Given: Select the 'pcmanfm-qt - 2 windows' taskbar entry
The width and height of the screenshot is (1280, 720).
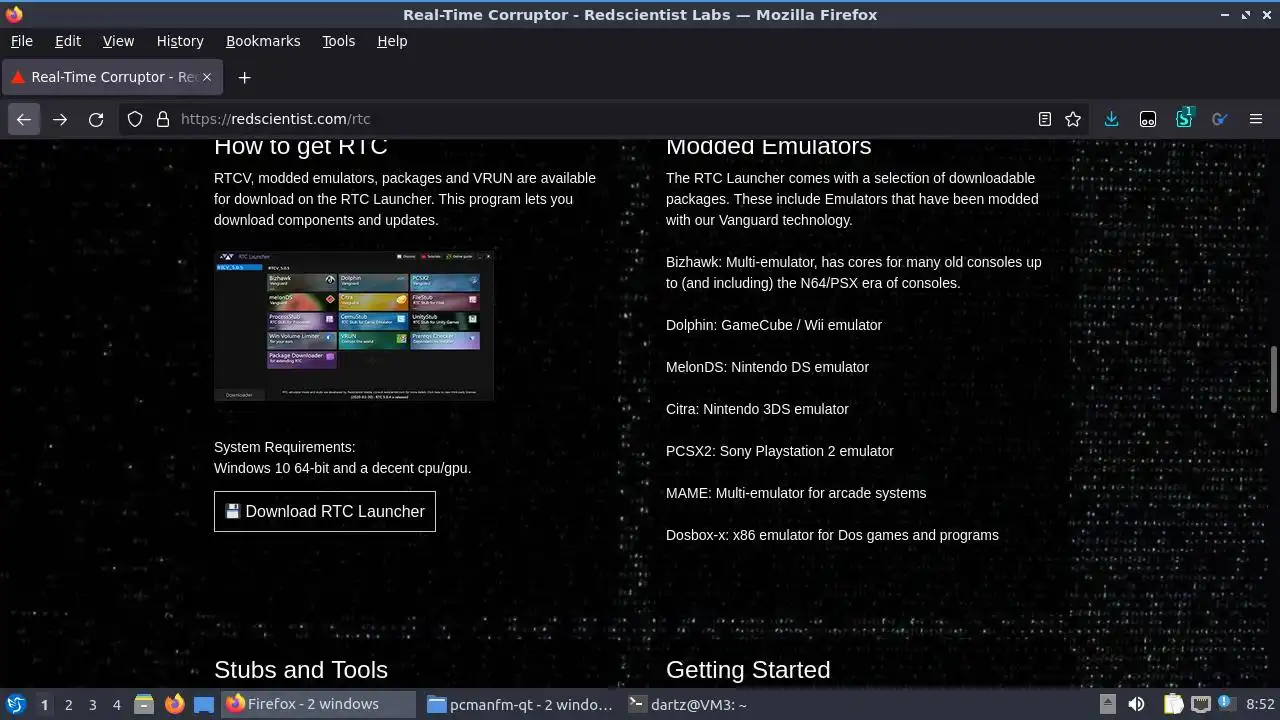Looking at the screenshot, I should (520, 704).
